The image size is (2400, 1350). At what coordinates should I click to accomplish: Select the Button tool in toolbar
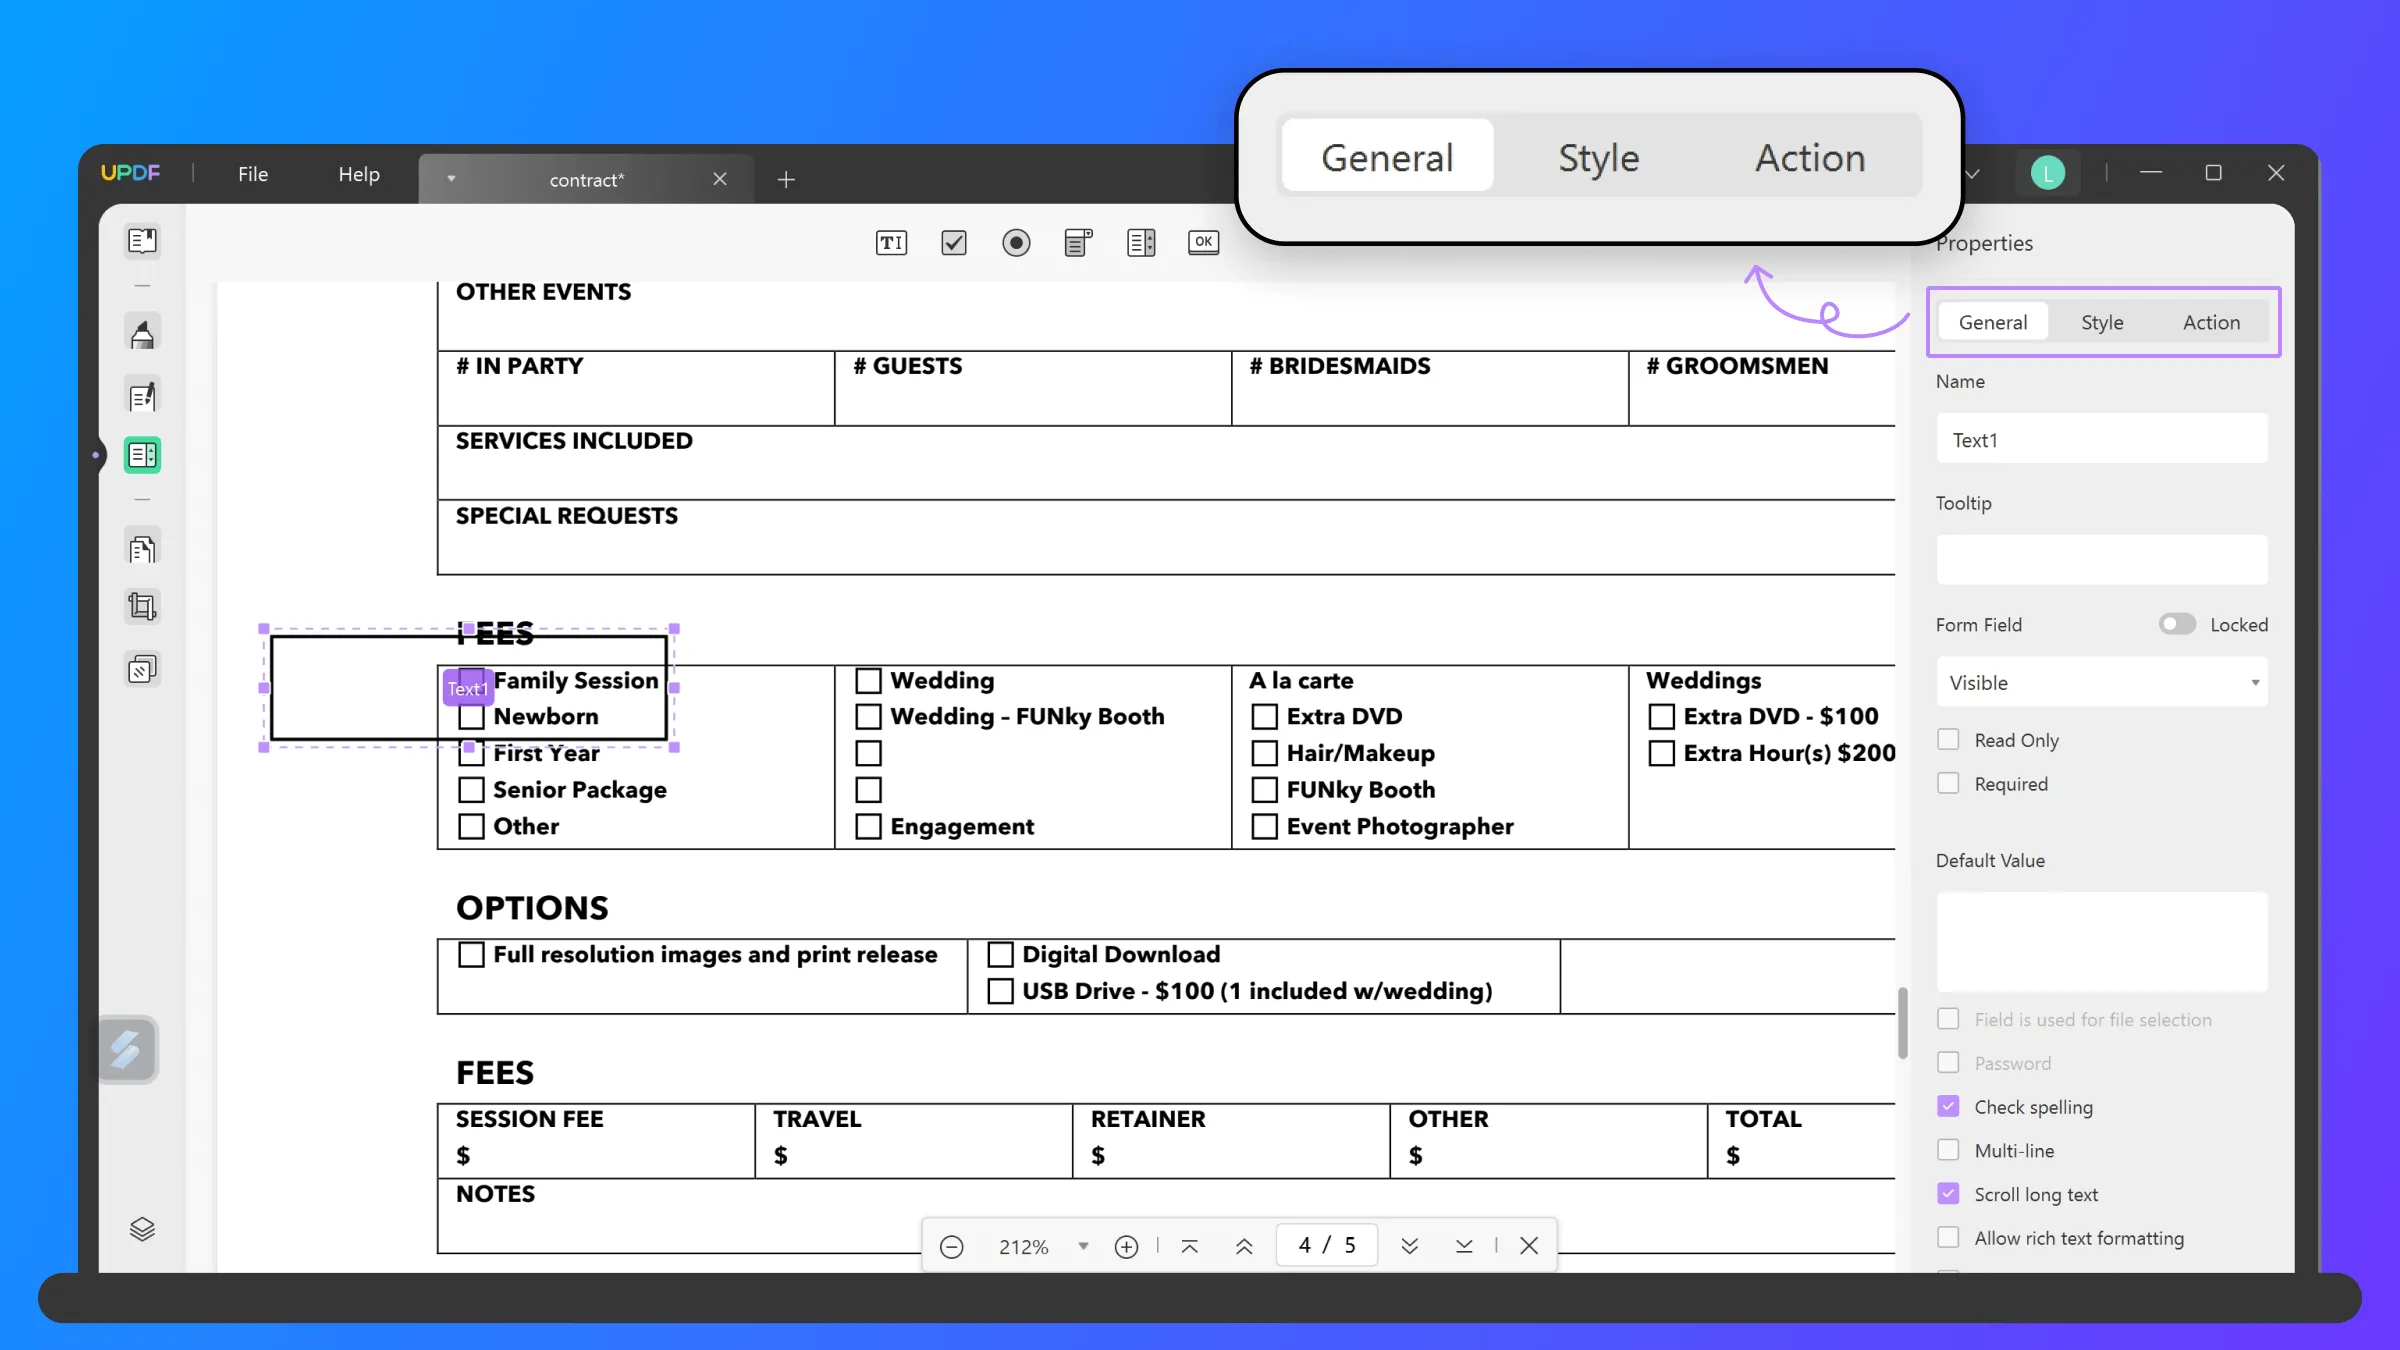click(1203, 242)
